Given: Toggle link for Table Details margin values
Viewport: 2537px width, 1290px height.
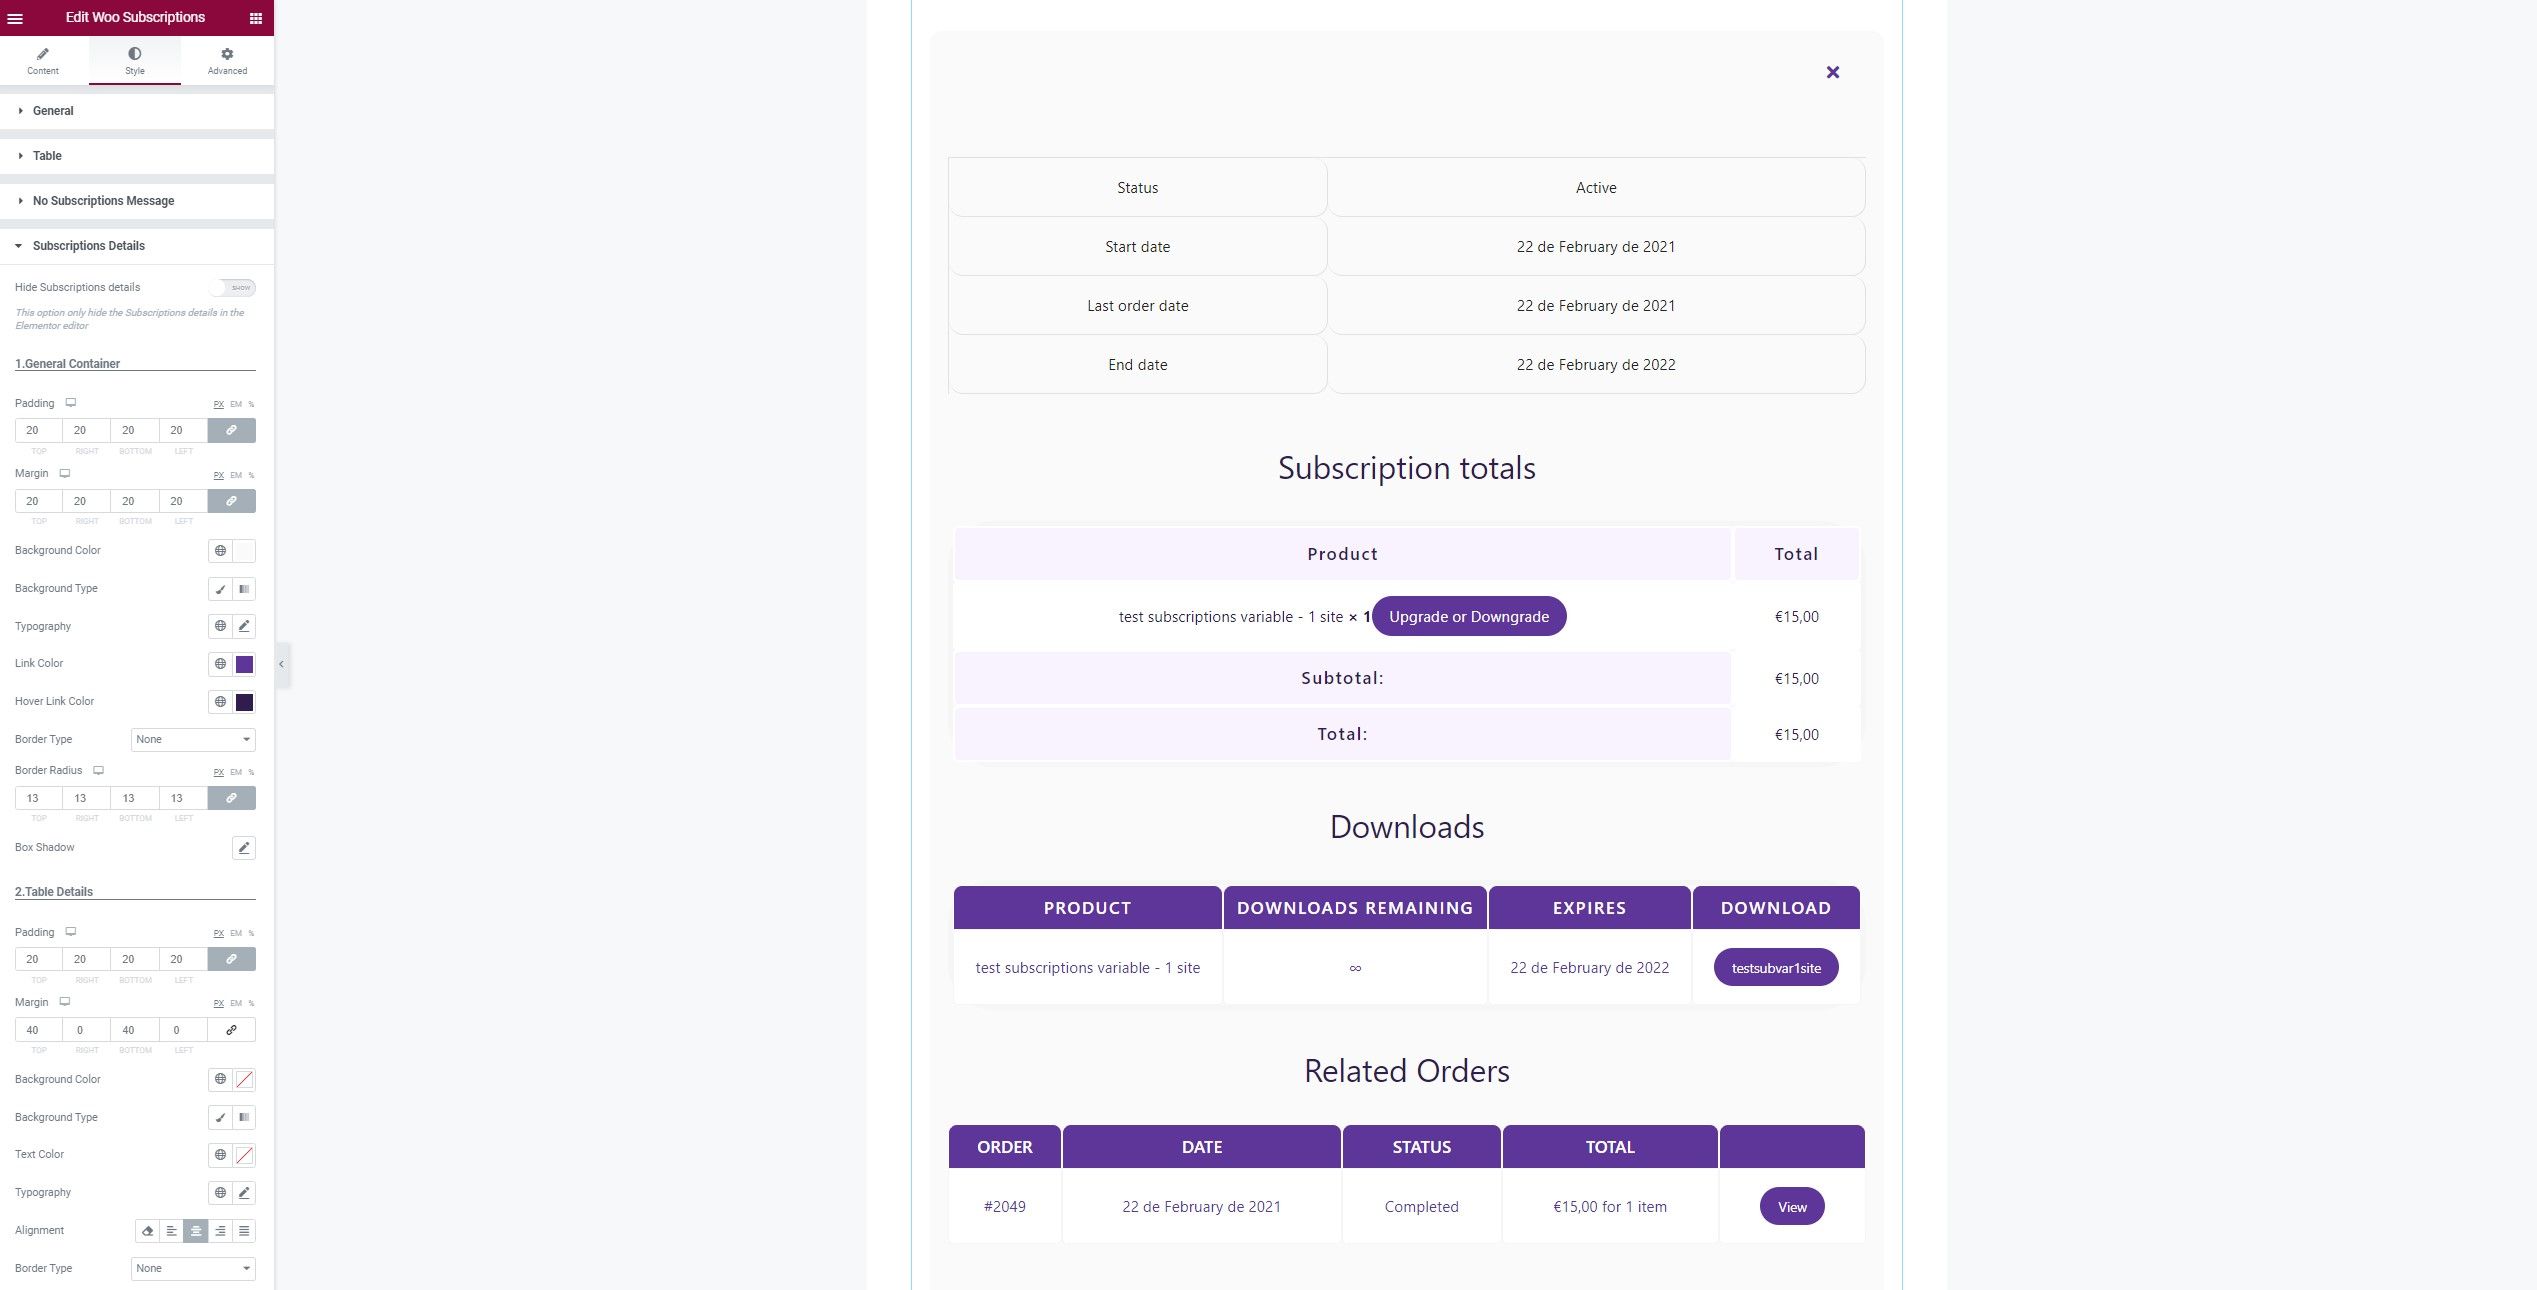Looking at the screenshot, I should click(x=232, y=1030).
